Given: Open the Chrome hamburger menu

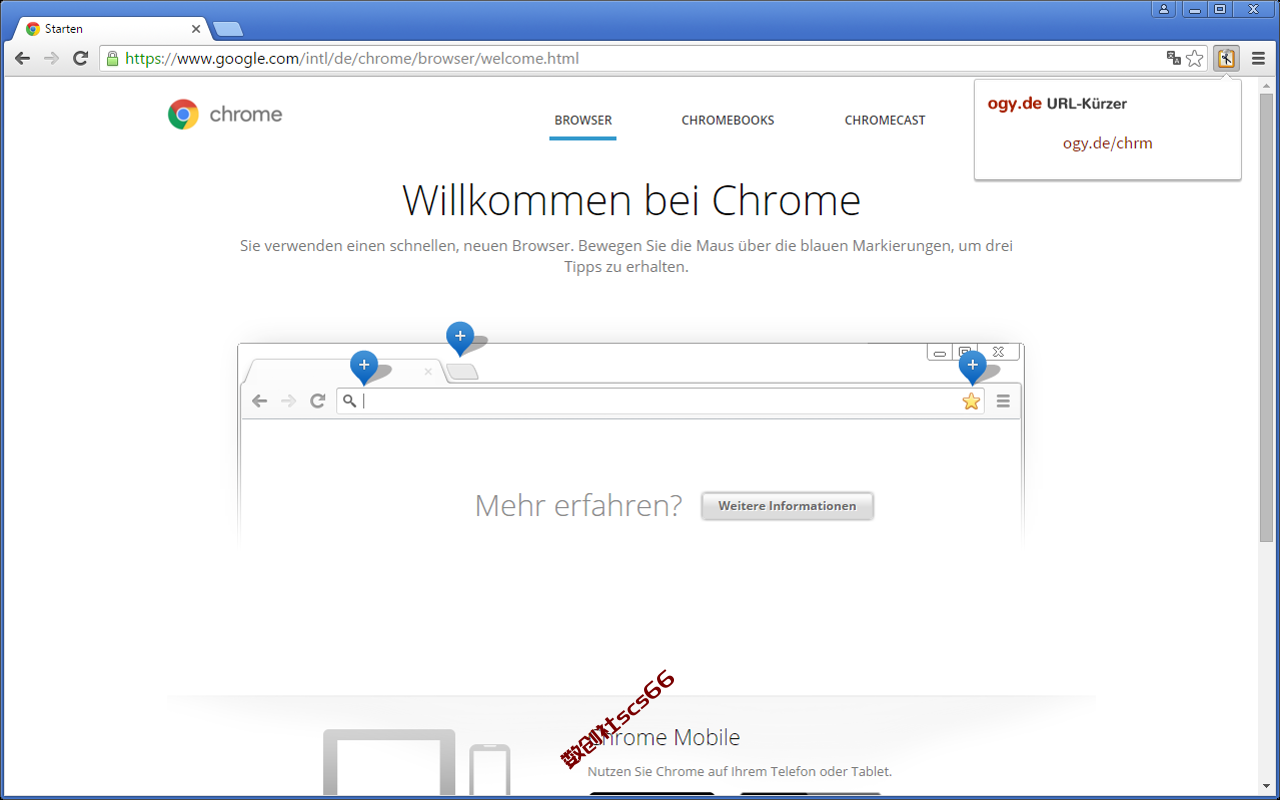Looking at the screenshot, I should [x=1259, y=58].
